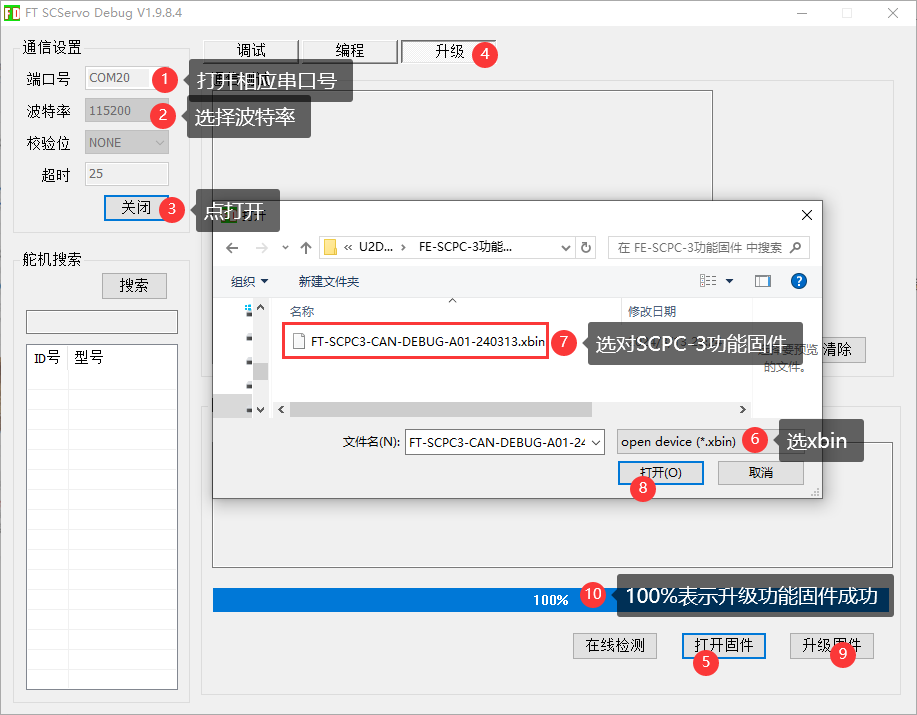Click the 打开(O) button to open firmware
Viewport: 917px width, 715px height.
[660, 473]
